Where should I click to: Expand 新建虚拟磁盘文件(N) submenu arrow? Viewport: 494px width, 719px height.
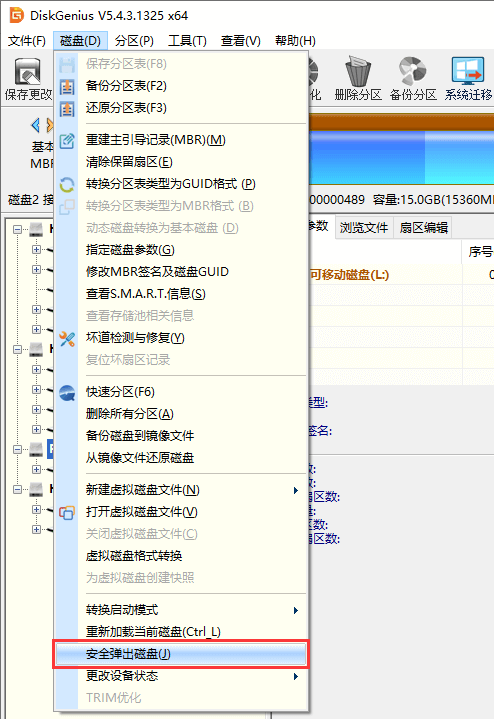click(296, 490)
